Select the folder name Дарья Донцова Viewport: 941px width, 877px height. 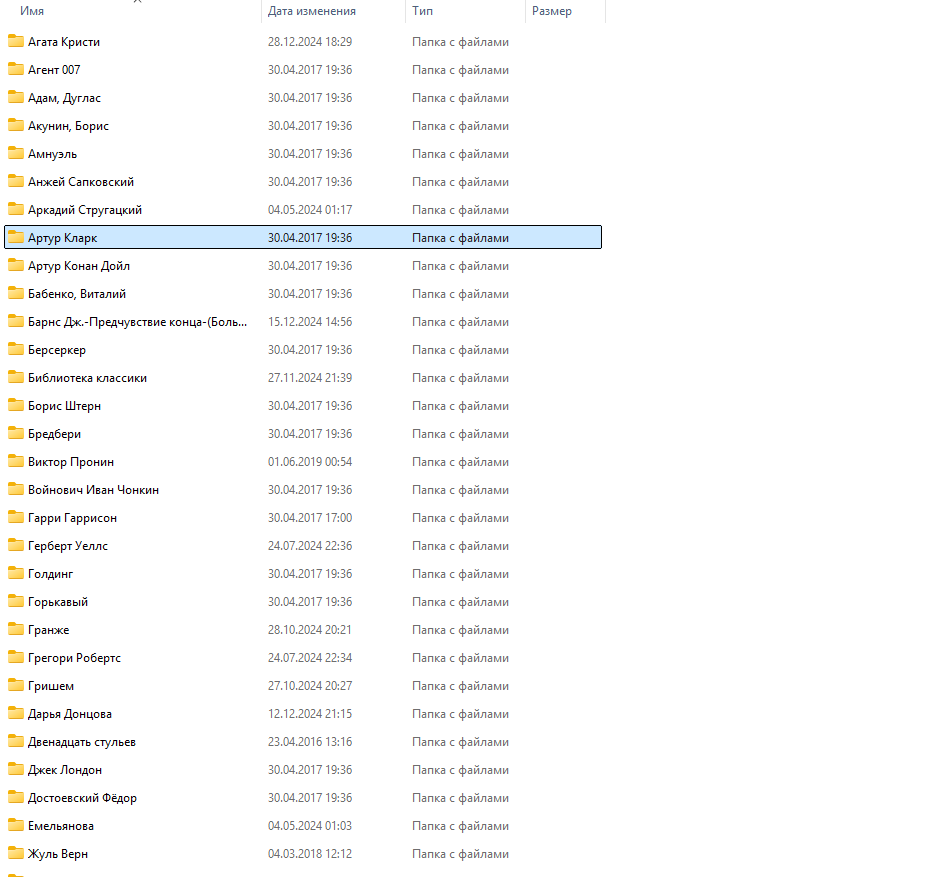point(70,714)
